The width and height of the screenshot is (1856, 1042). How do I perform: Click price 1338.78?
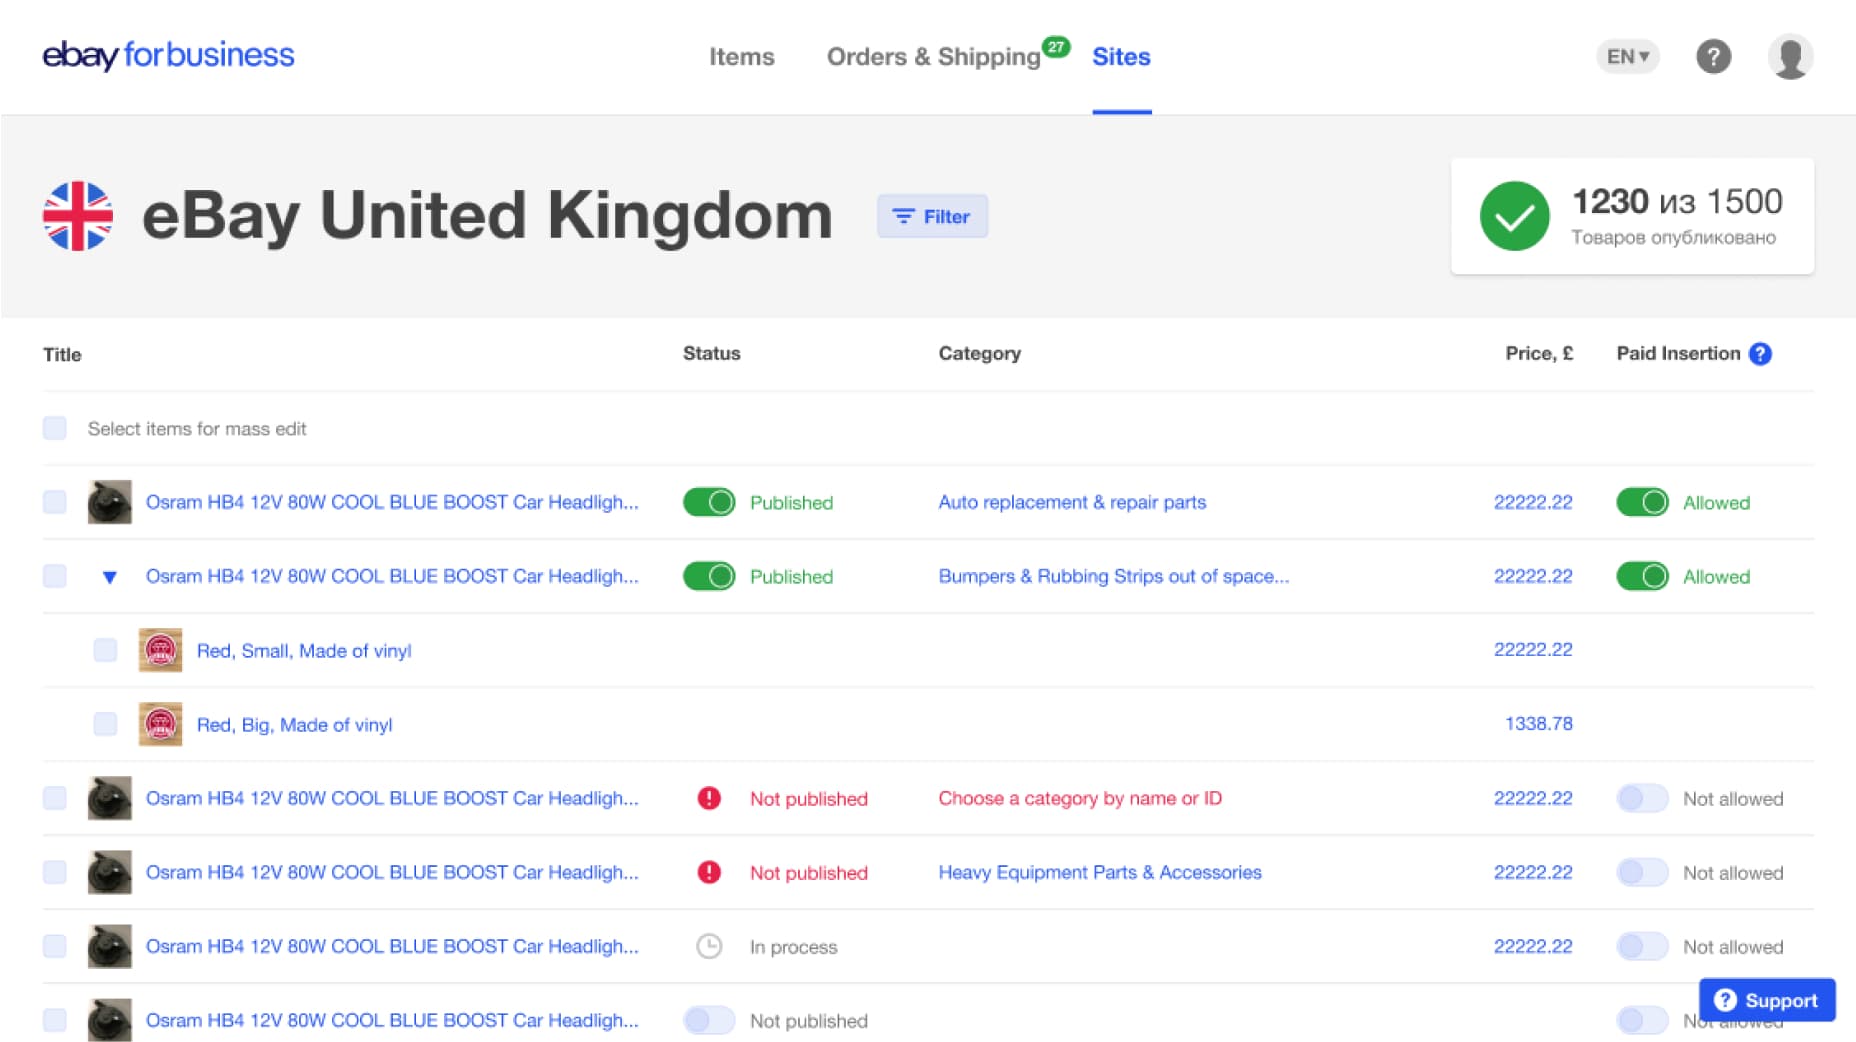(1538, 723)
